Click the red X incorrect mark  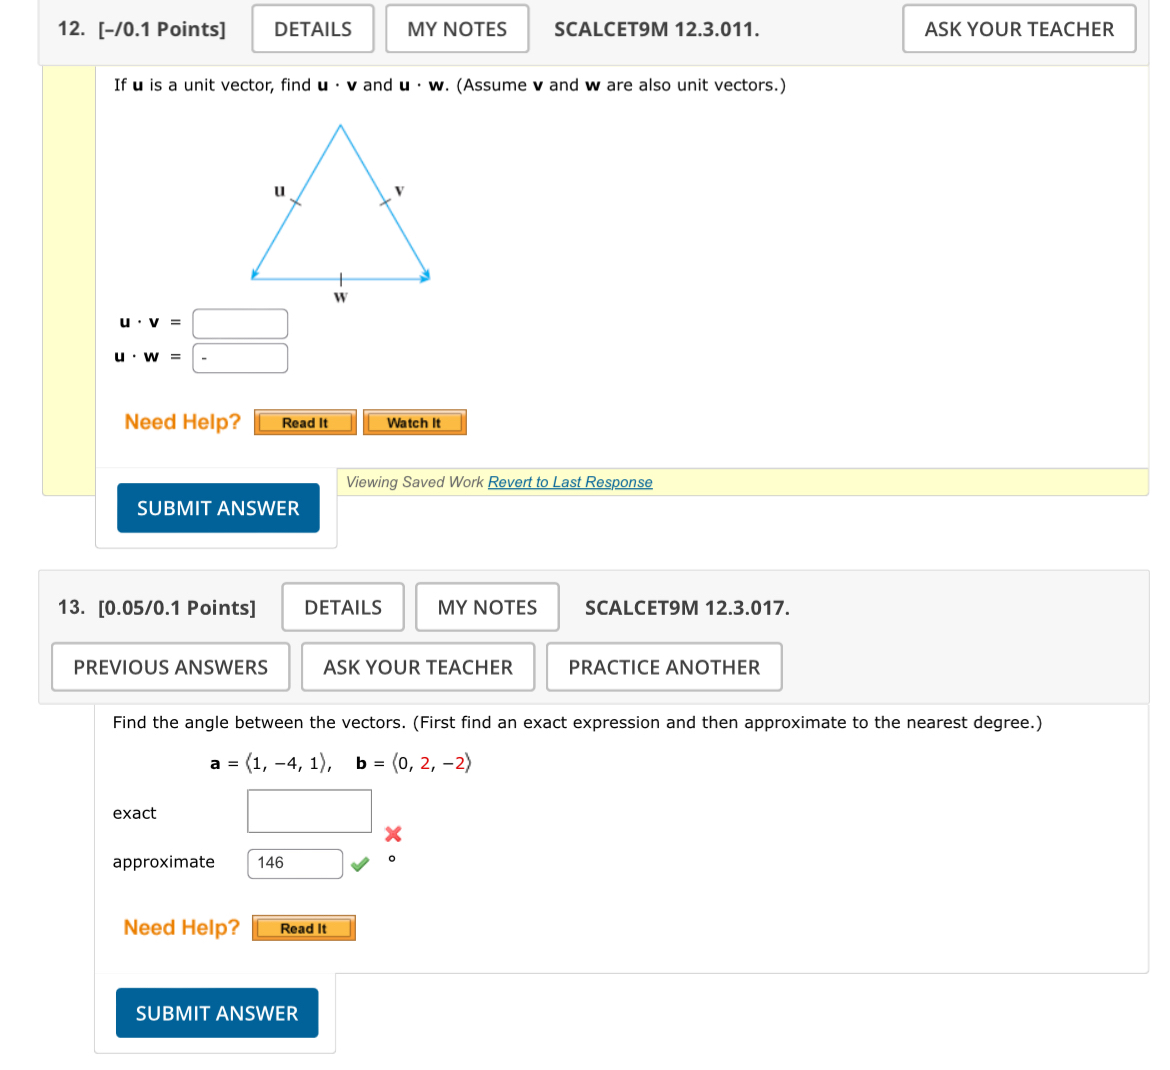[x=393, y=834]
